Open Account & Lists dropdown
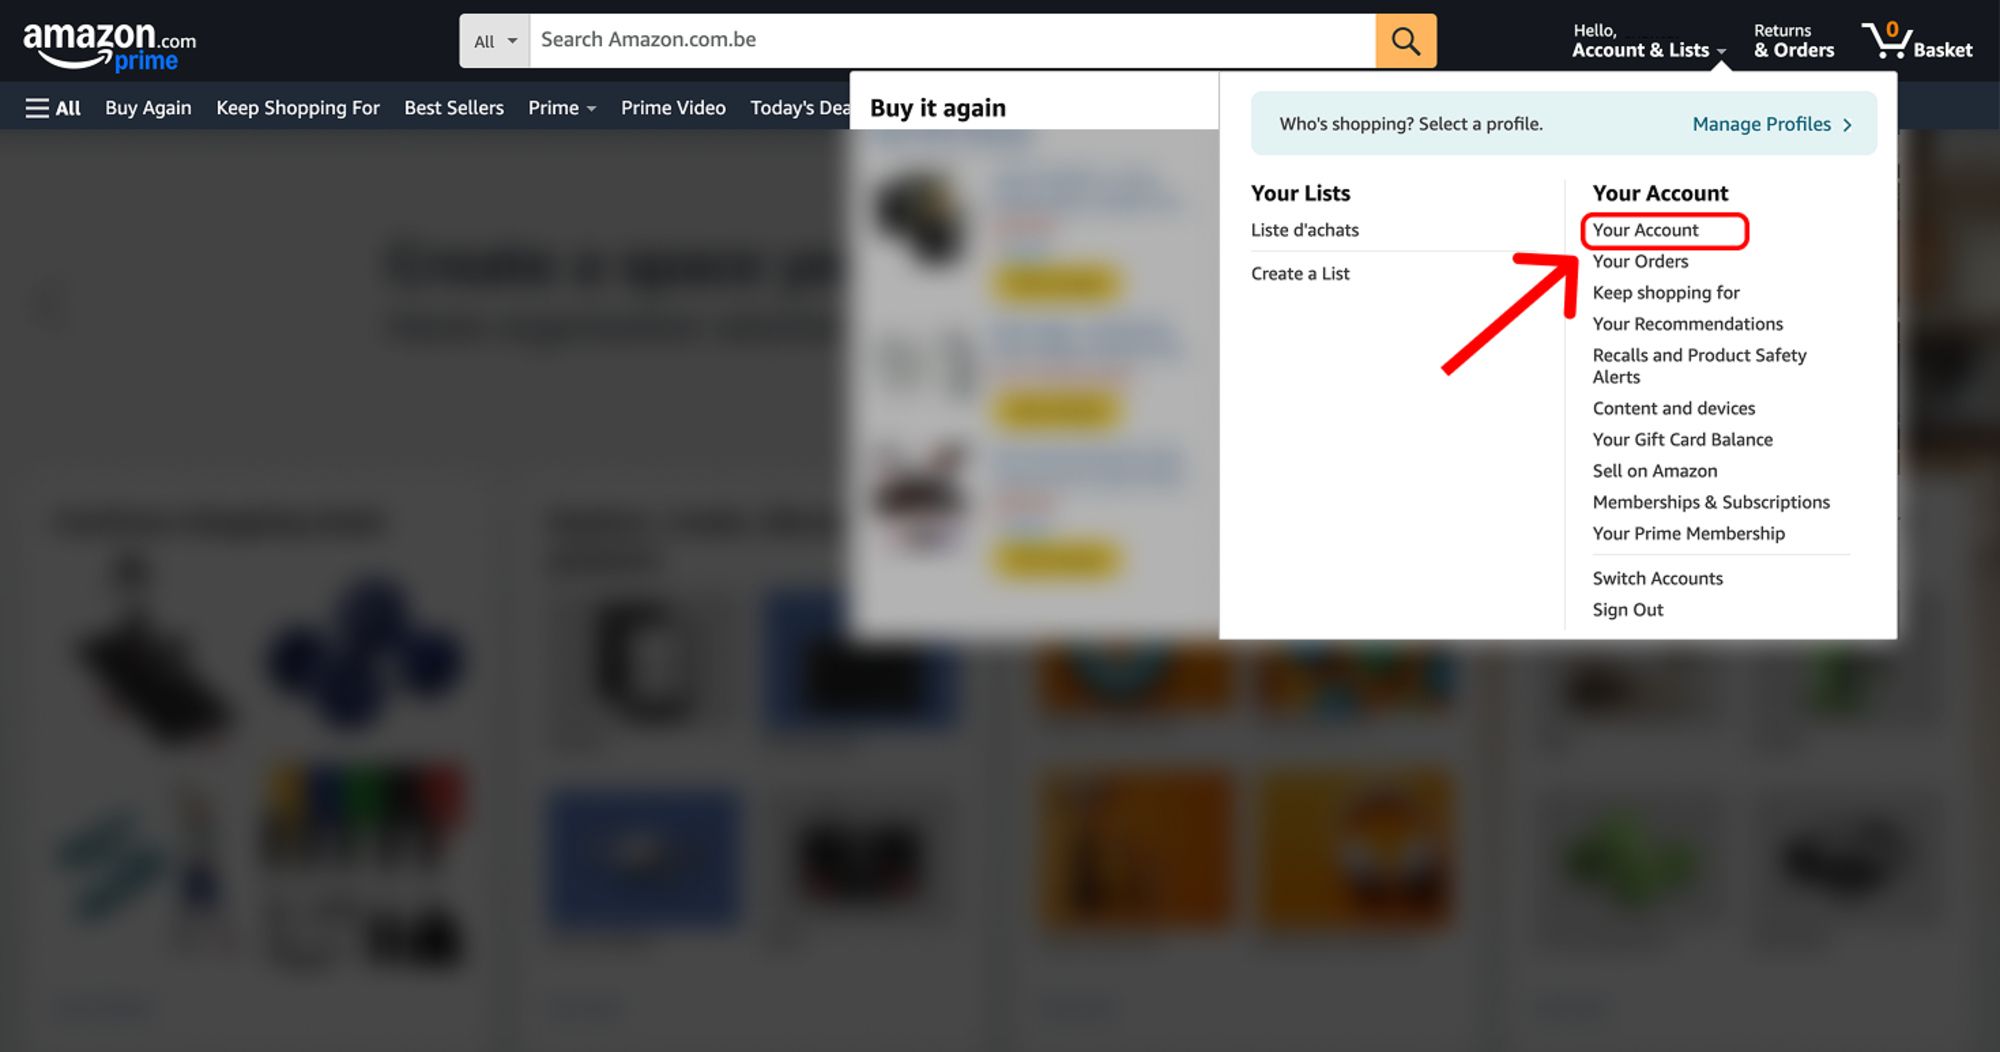The image size is (2000, 1052). pos(1648,41)
